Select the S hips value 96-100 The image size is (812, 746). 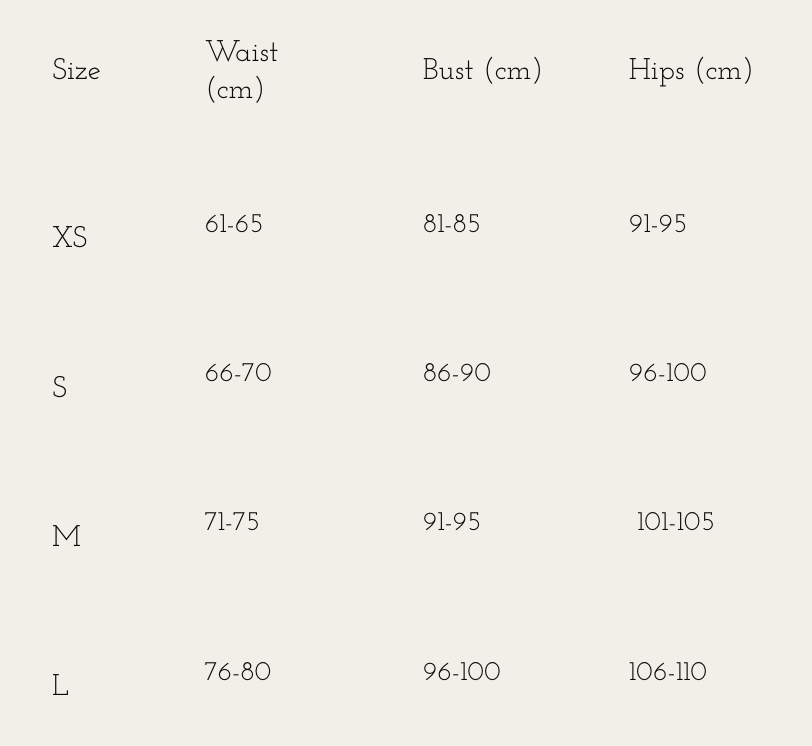667,374
